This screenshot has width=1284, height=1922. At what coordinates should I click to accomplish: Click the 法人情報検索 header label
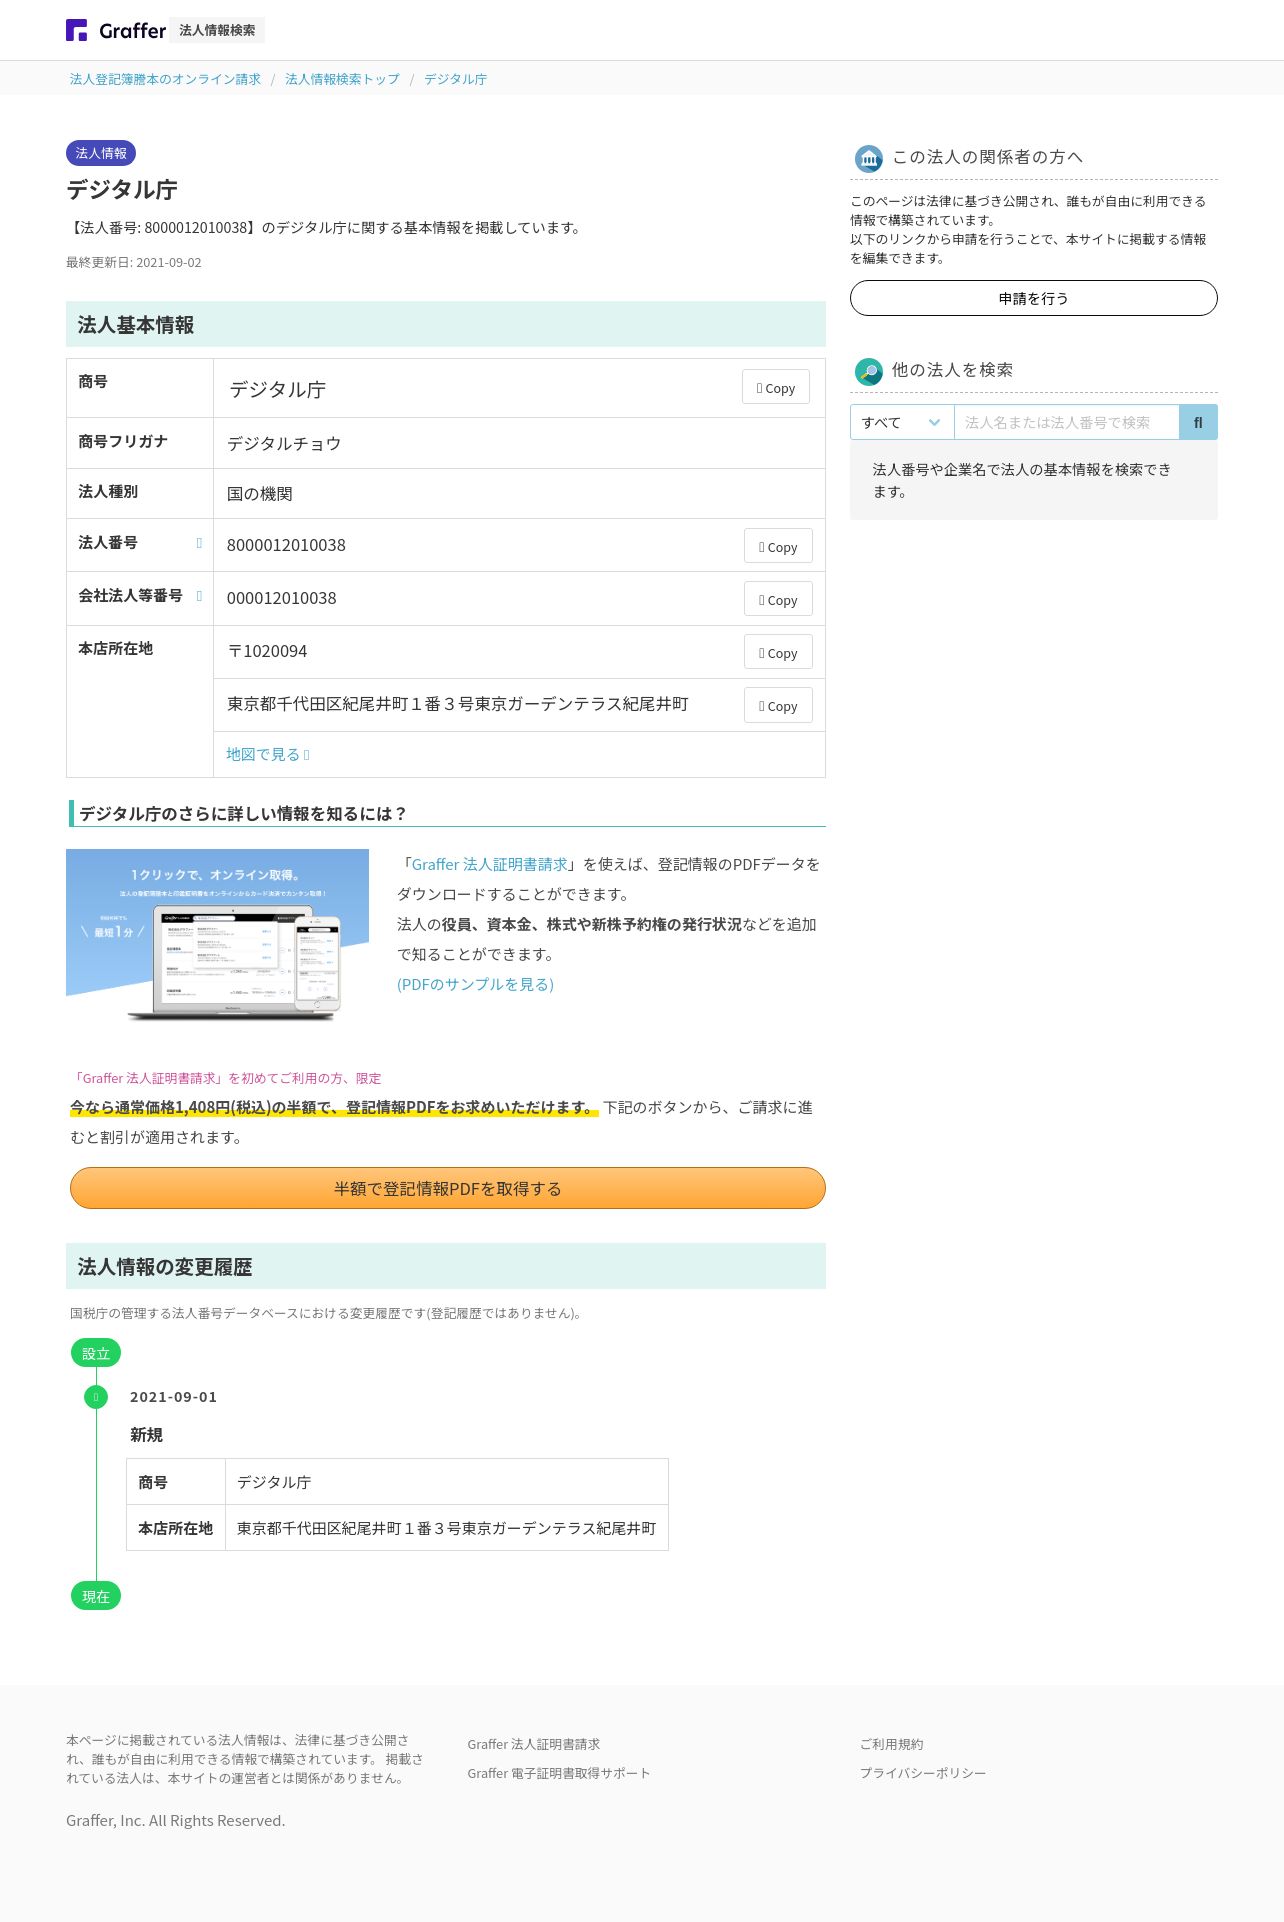[x=217, y=30]
